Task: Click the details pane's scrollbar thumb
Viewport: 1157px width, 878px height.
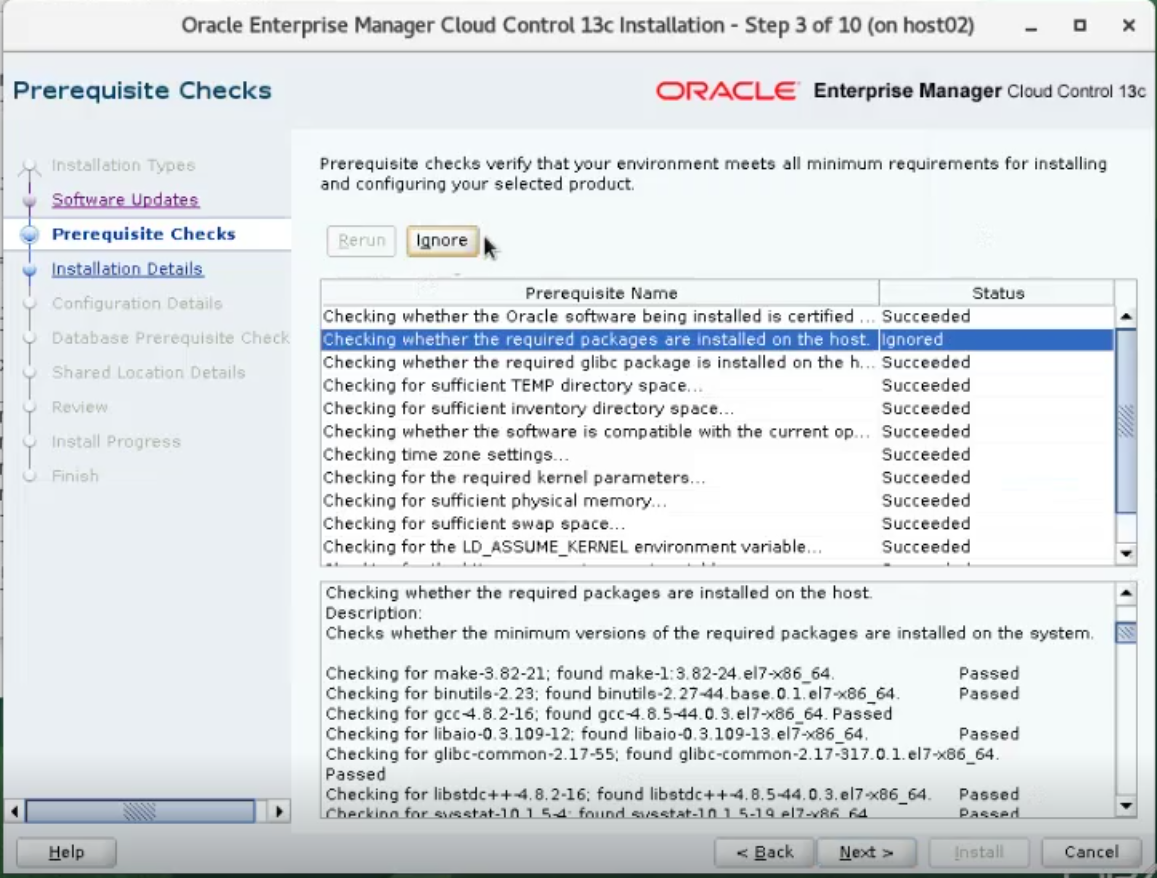Action: (x=1126, y=633)
